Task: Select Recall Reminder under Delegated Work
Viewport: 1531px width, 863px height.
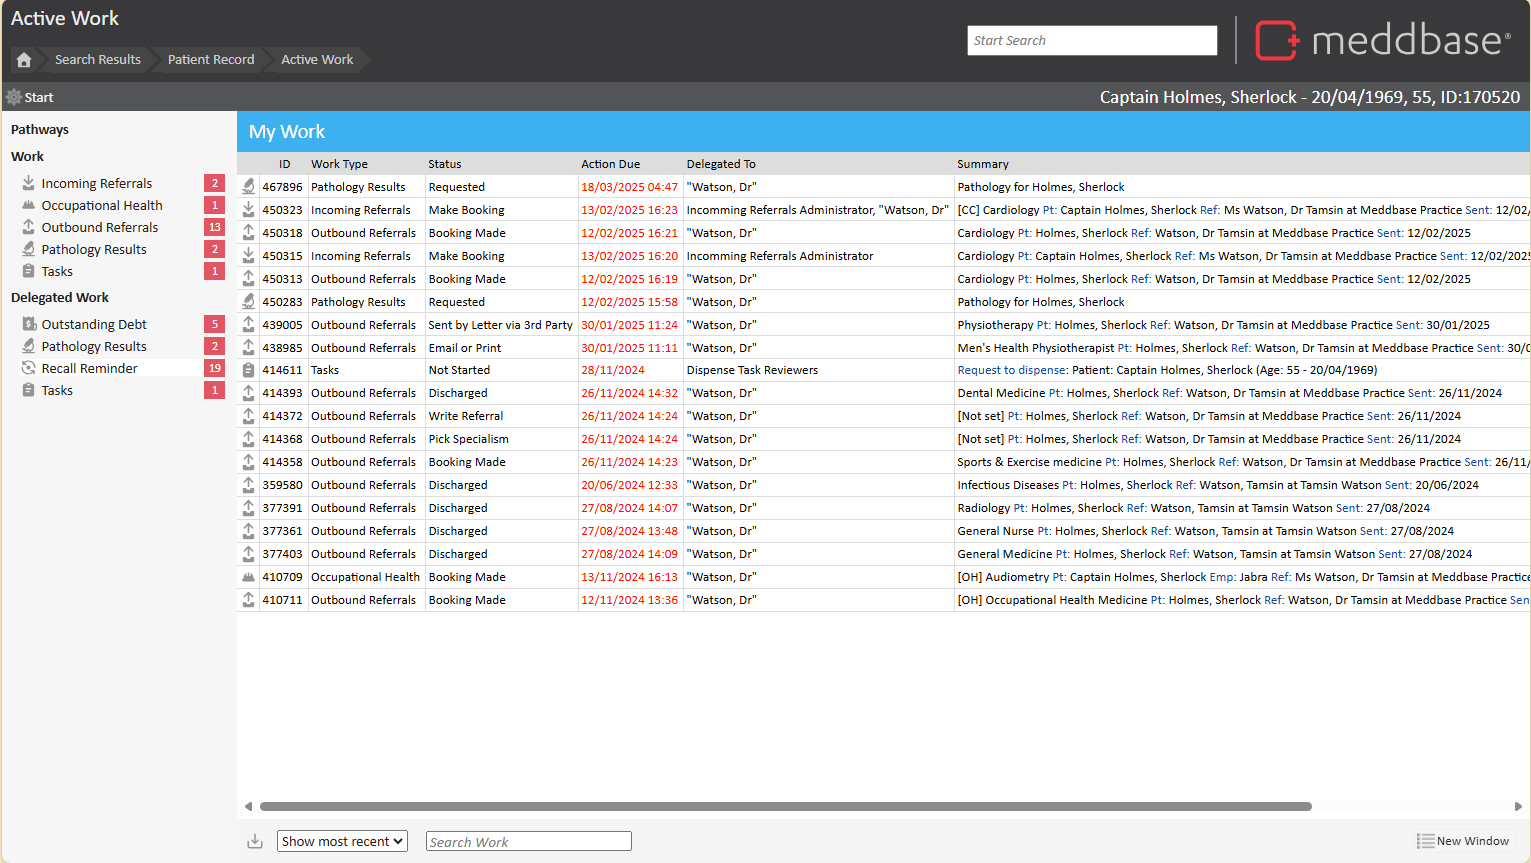Action: pyautogui.click(x=89, y=369)
